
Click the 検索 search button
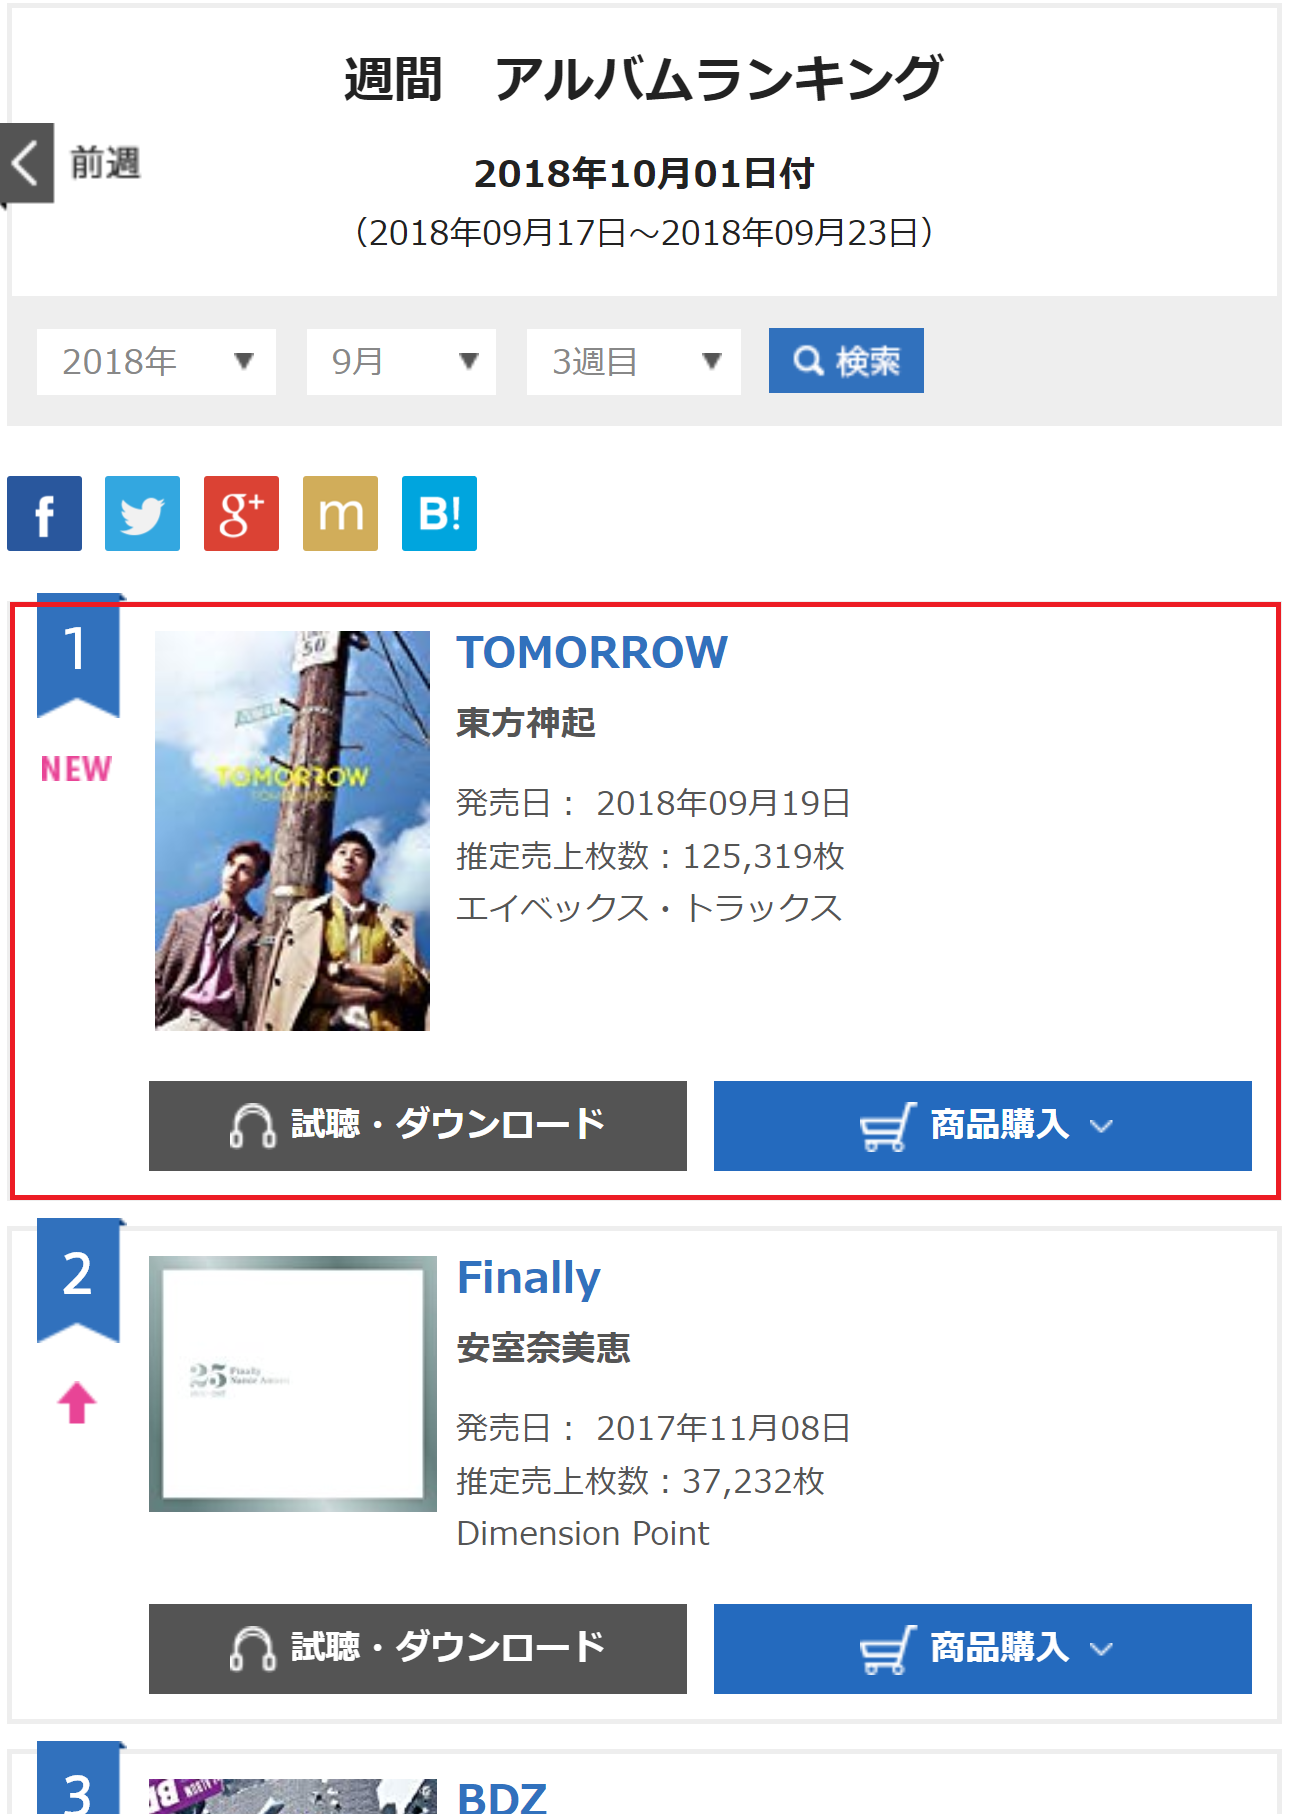(846, 361)
